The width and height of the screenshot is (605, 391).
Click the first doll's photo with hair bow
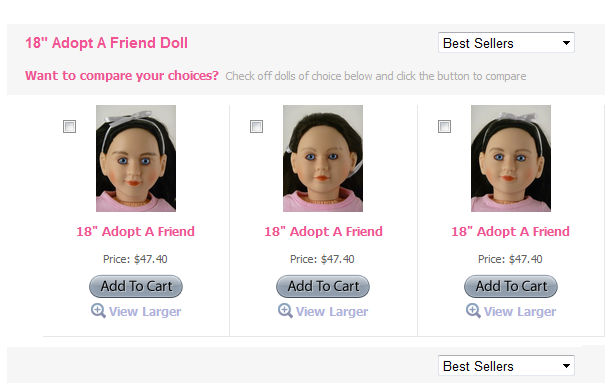[136, 158]
